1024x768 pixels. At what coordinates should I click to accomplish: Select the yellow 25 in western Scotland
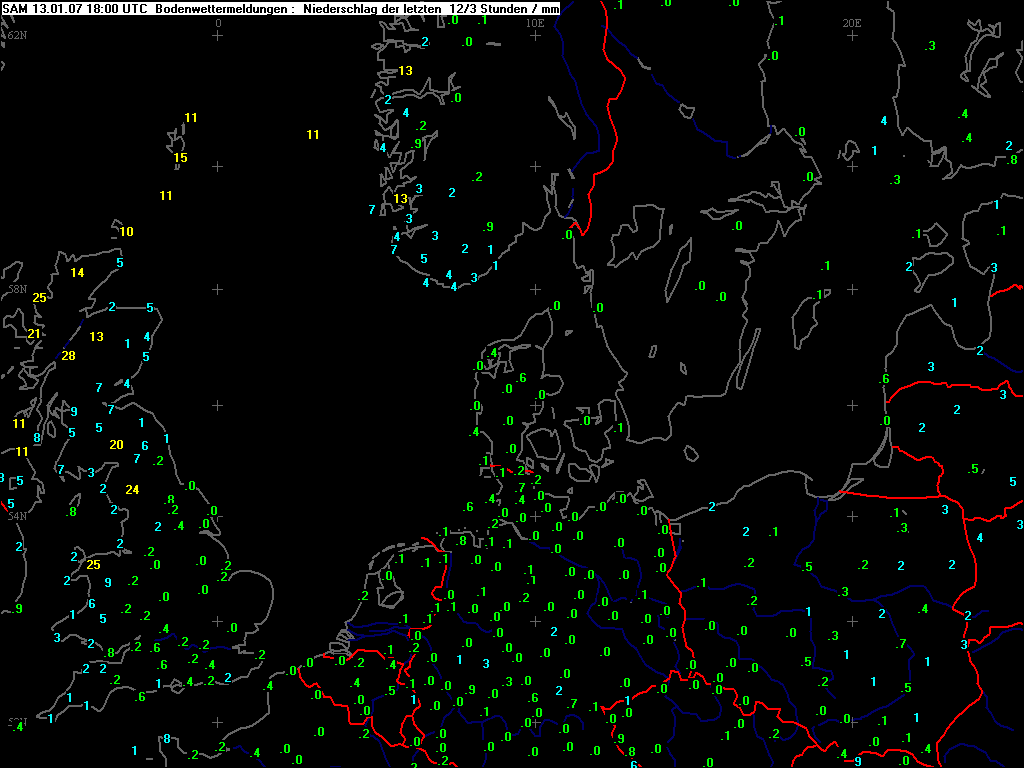click(39, 297)
